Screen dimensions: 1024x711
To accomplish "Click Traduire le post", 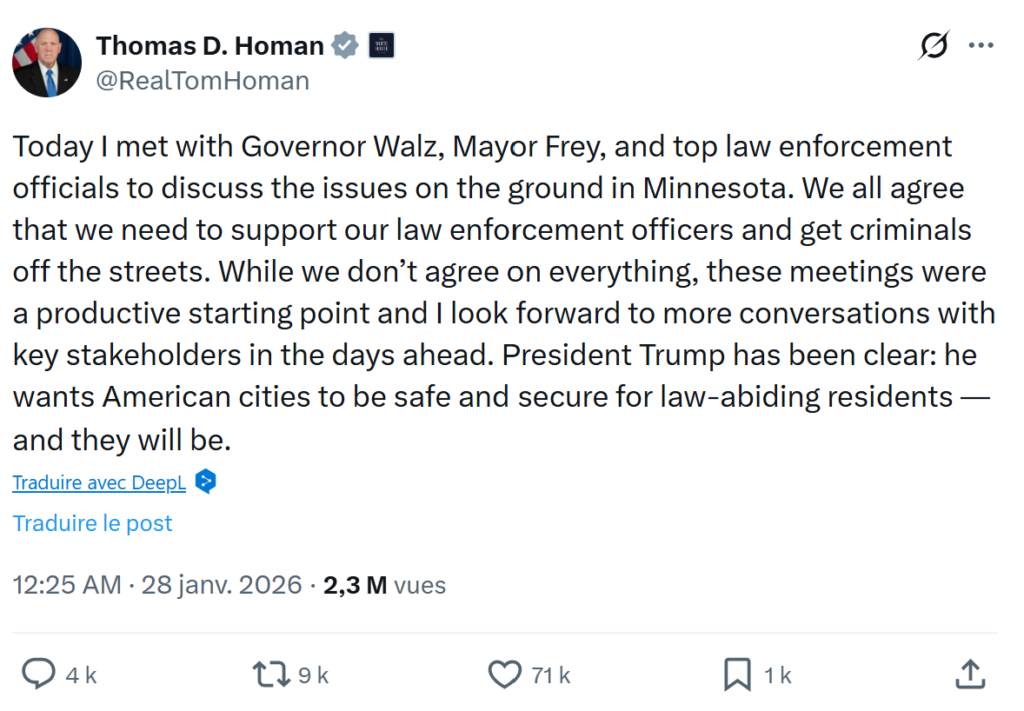I will pos(92,523).
